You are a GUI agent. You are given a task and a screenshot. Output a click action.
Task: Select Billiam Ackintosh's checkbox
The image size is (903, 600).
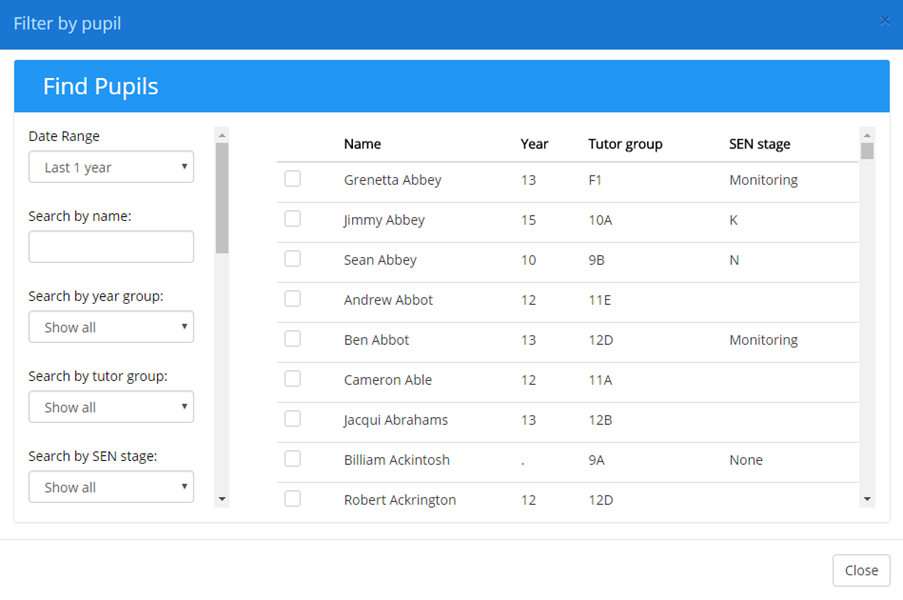(x=292, y=460)
